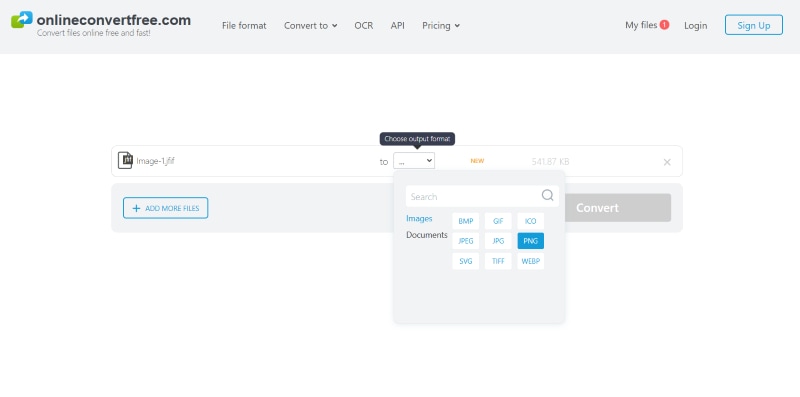
Task: Choose TIFF output format
Action: coord(498,261)
